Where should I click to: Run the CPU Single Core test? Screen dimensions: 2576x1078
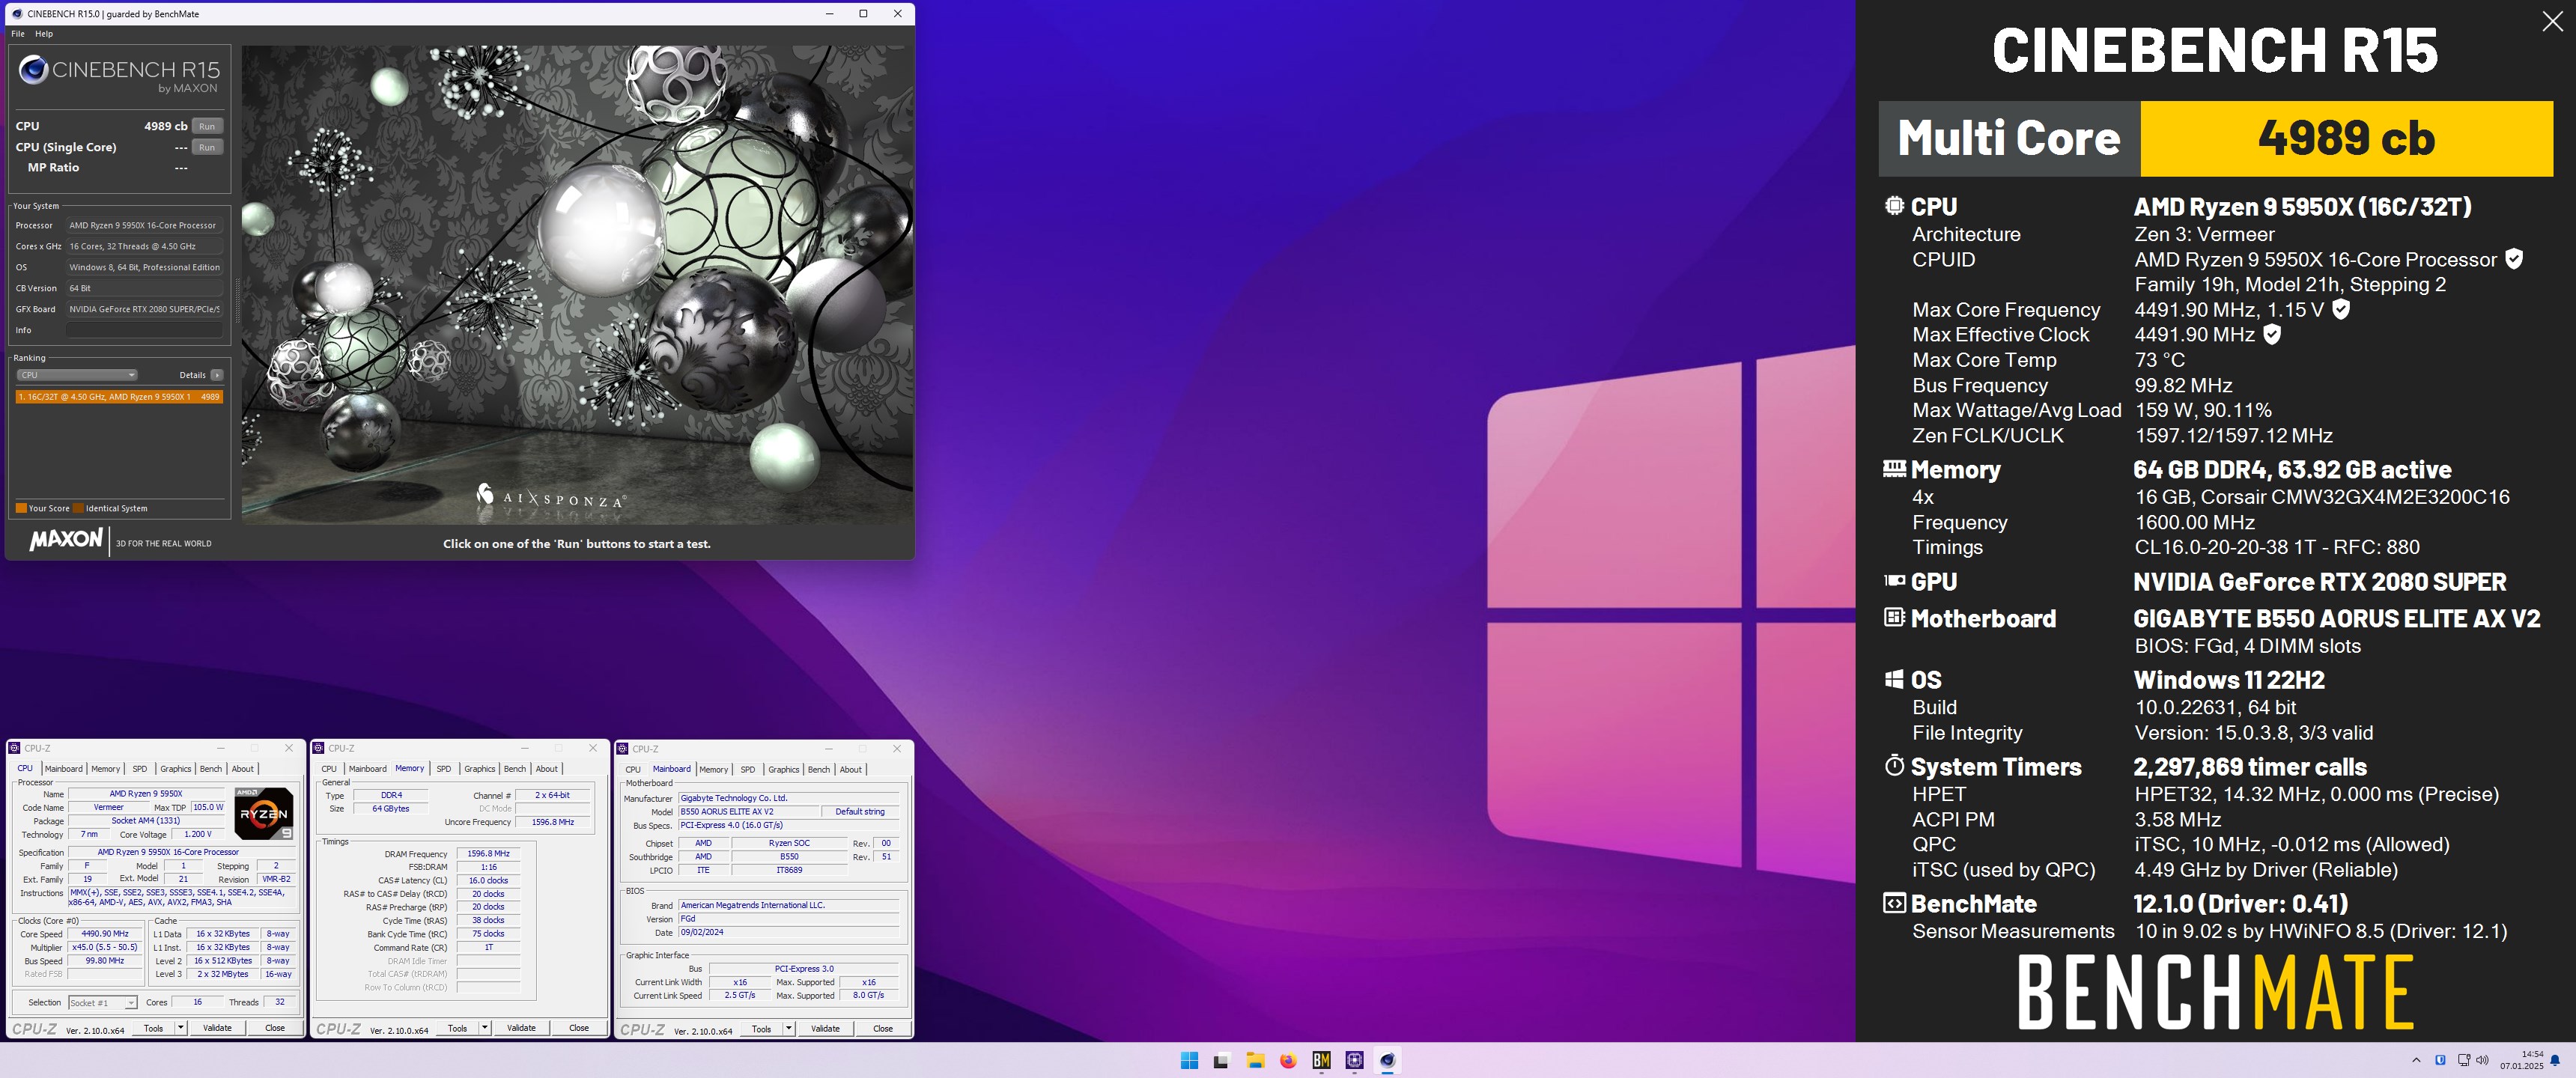pos(207,147)
